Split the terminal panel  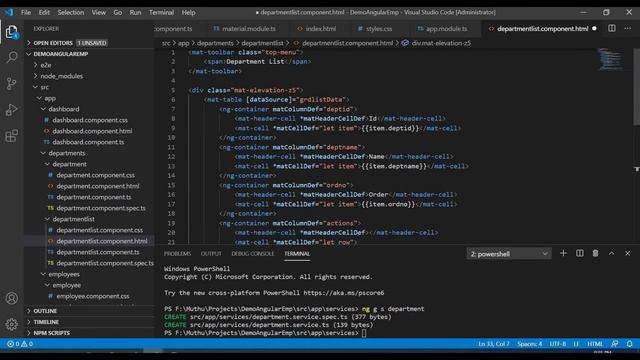click(580, 253)
